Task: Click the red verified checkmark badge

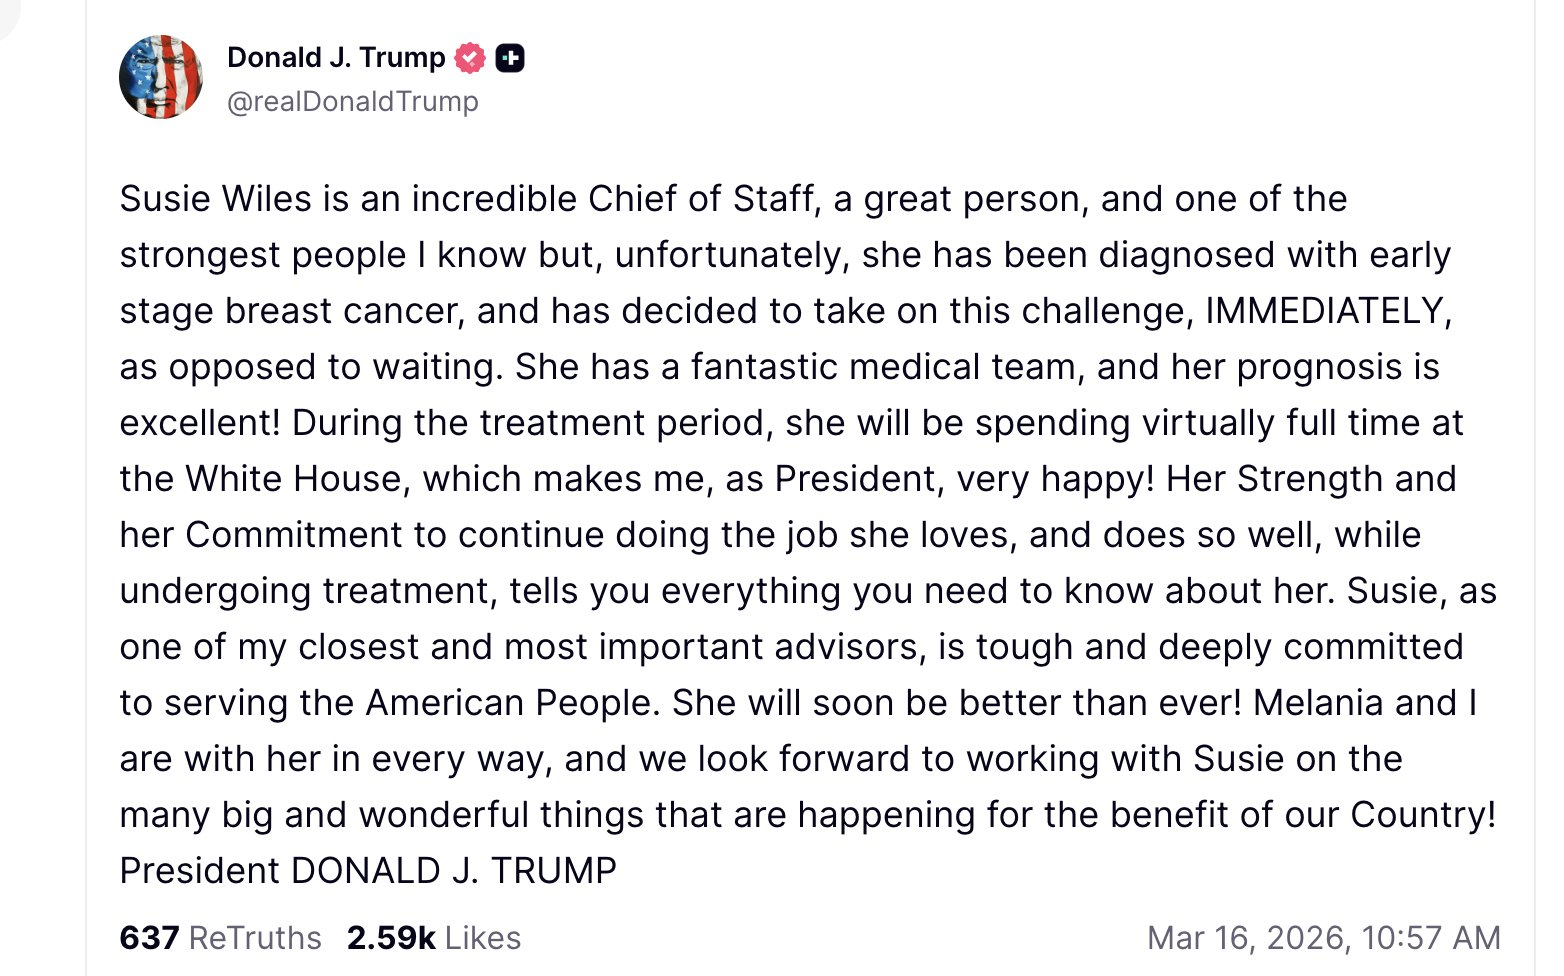Action: point(470,59)
